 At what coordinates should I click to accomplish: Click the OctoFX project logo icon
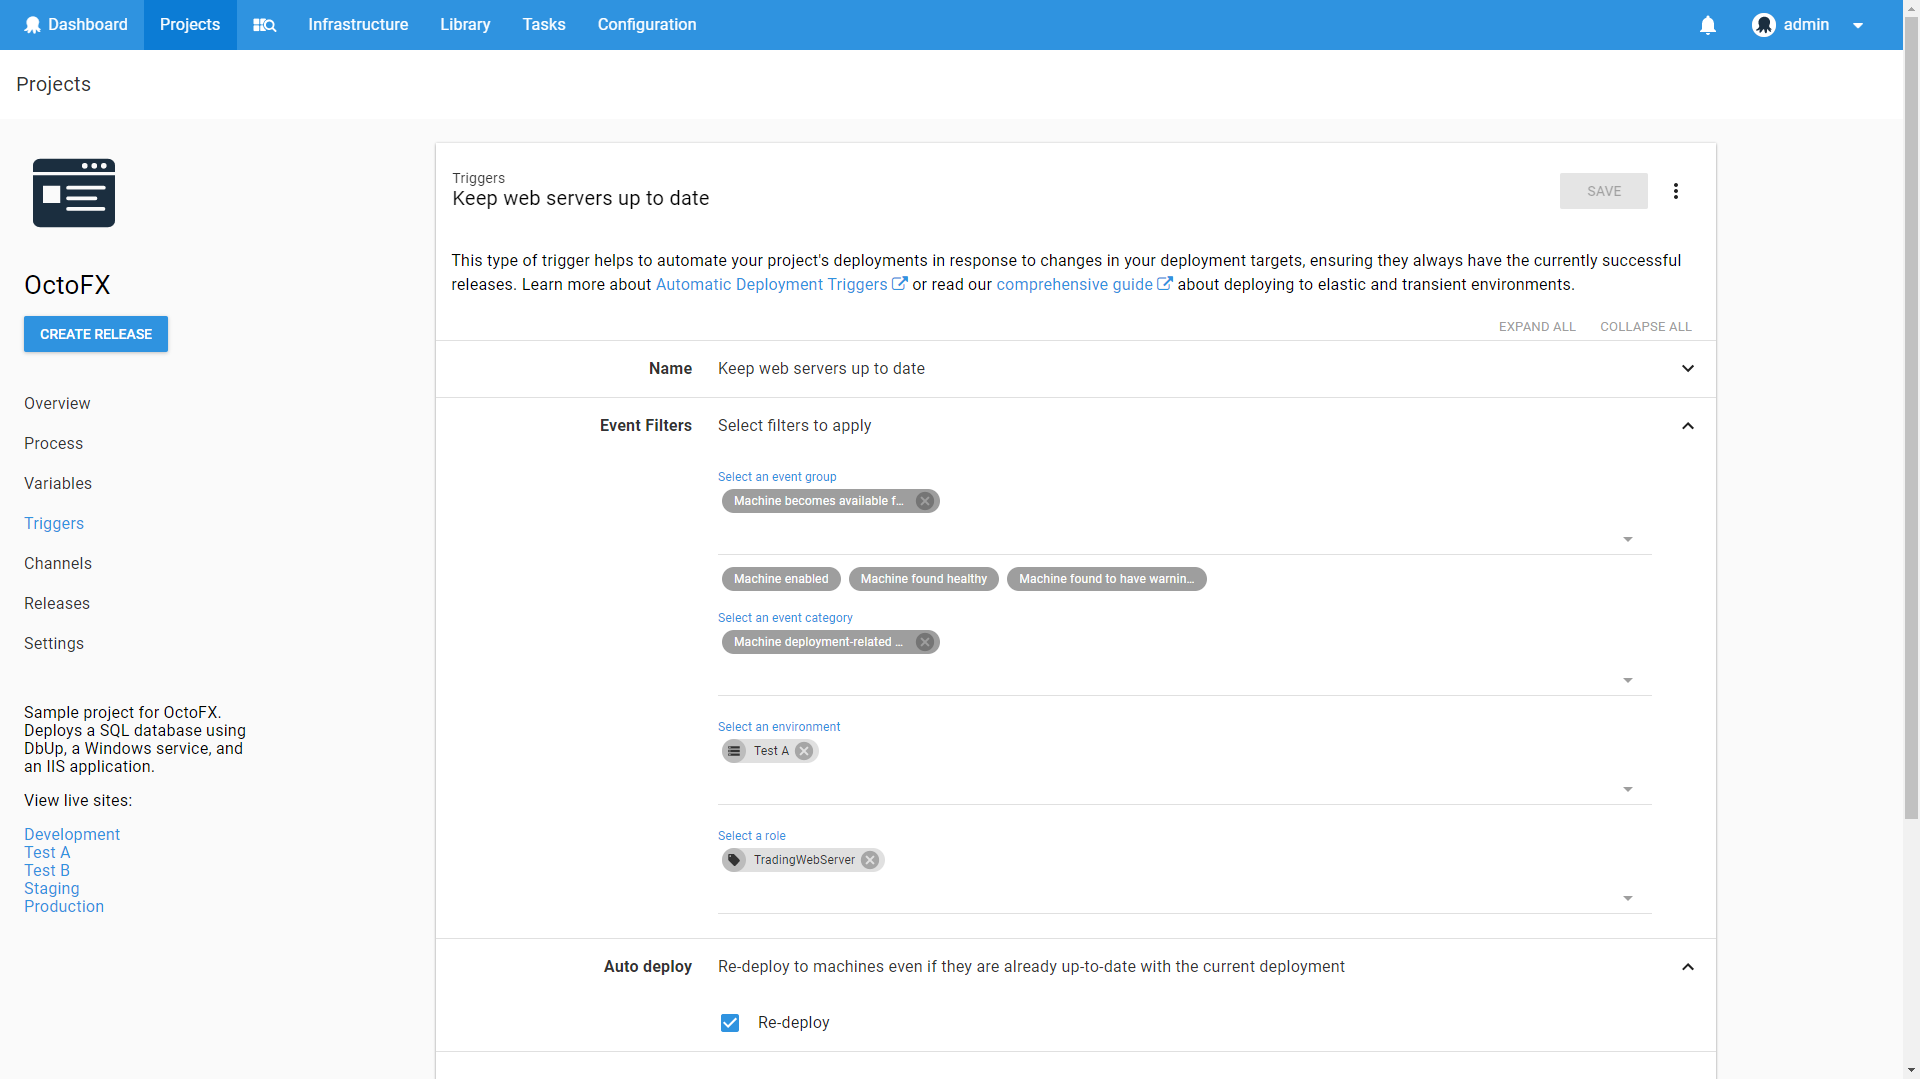74,193
